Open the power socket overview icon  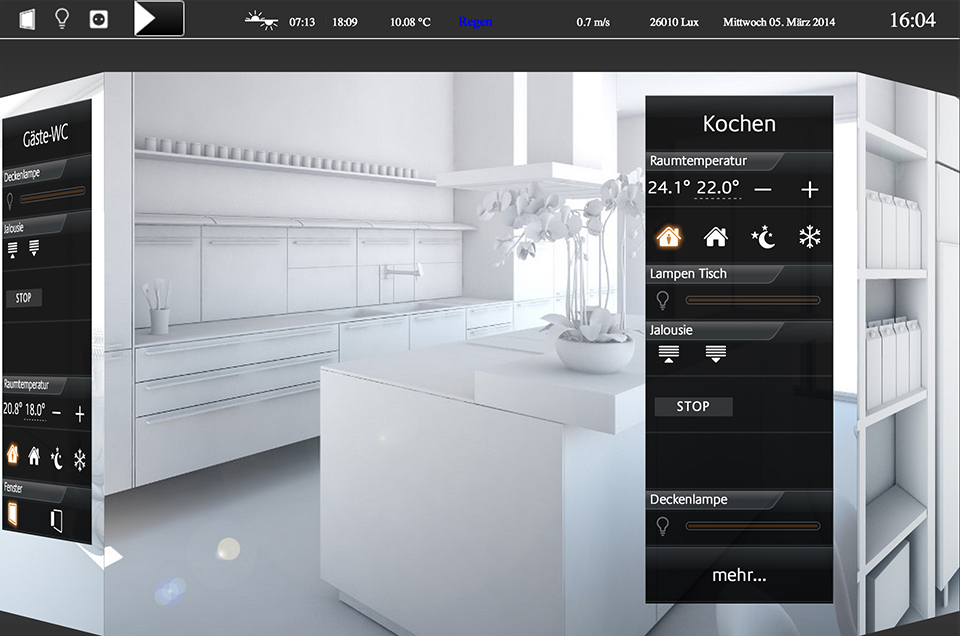click(98, 18)
